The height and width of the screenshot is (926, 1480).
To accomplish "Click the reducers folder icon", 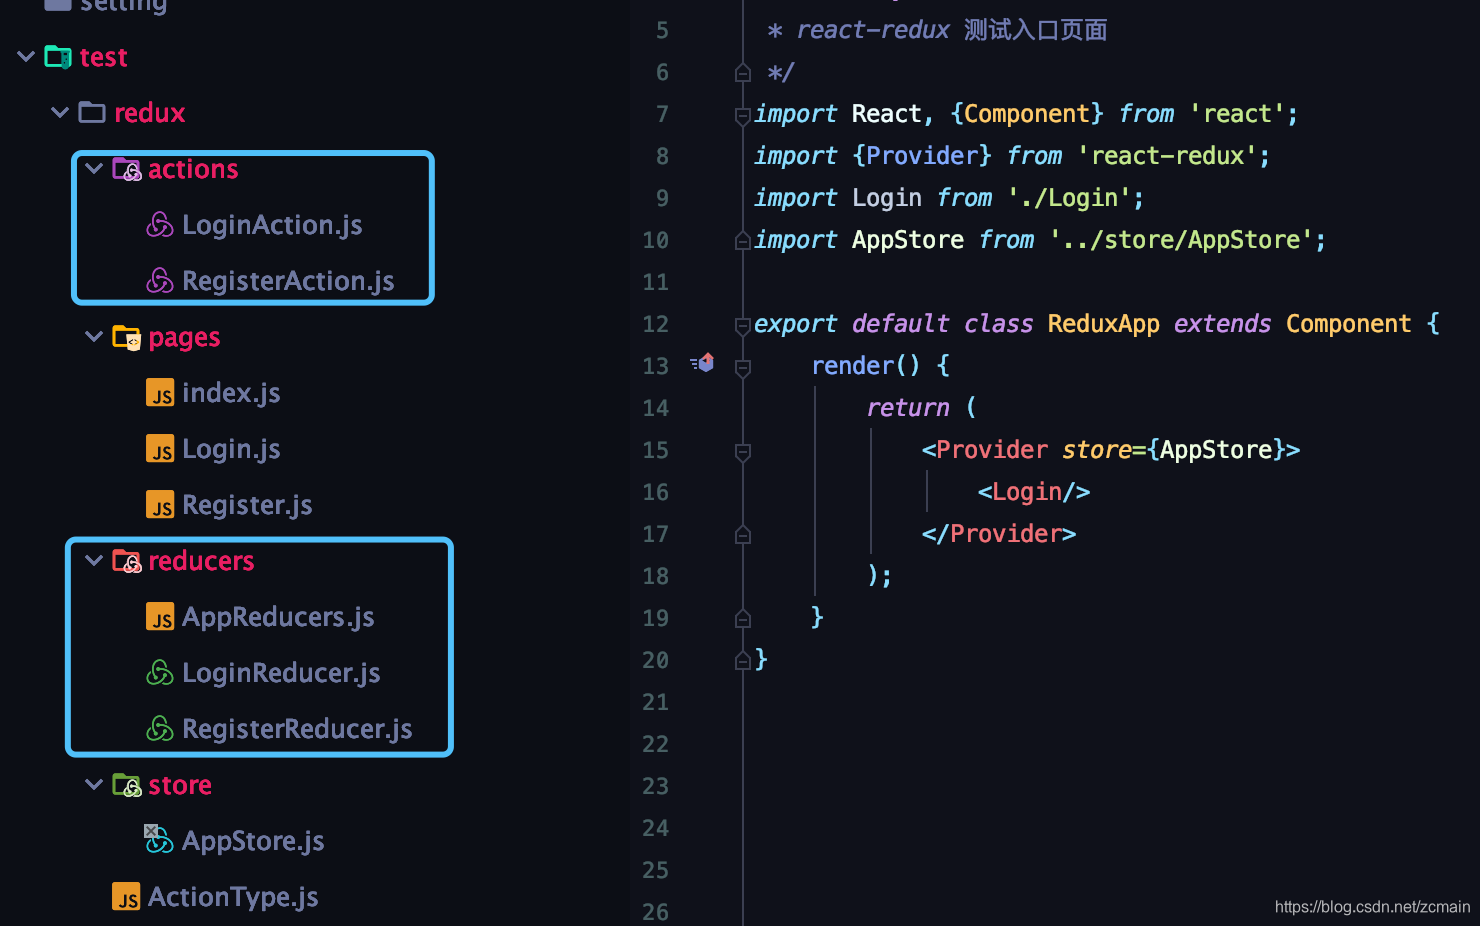I will click(x=126, y=561).
